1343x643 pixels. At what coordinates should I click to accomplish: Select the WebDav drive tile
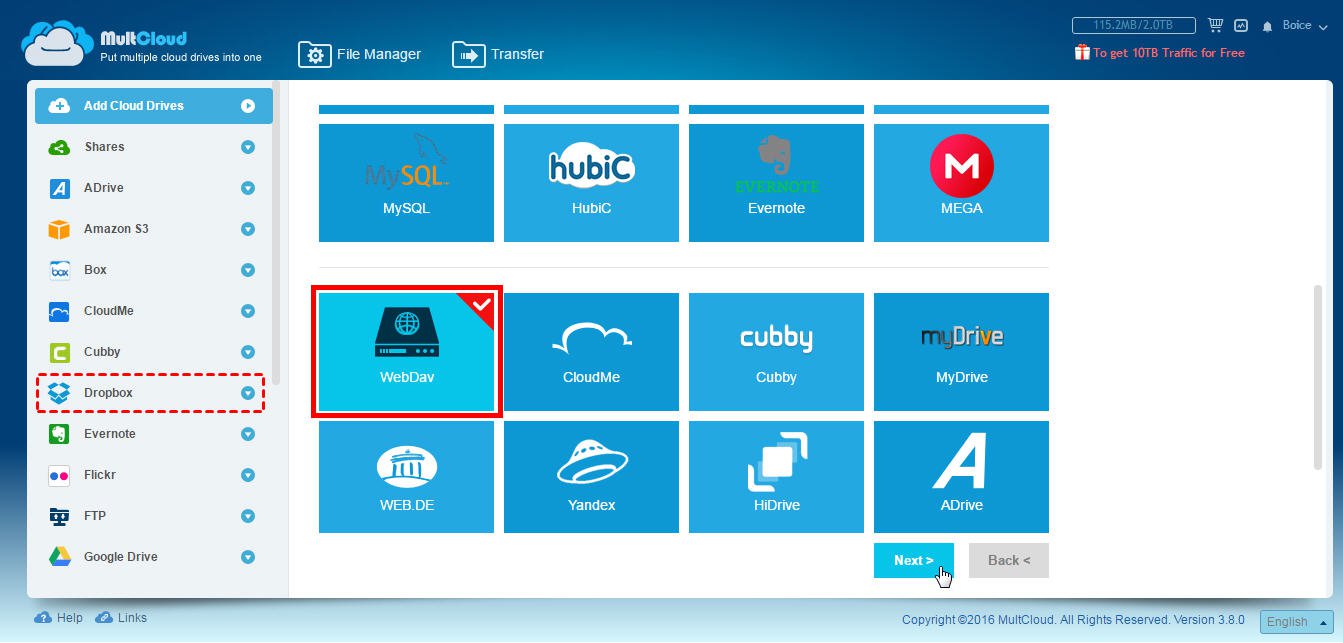click(406, 351)
